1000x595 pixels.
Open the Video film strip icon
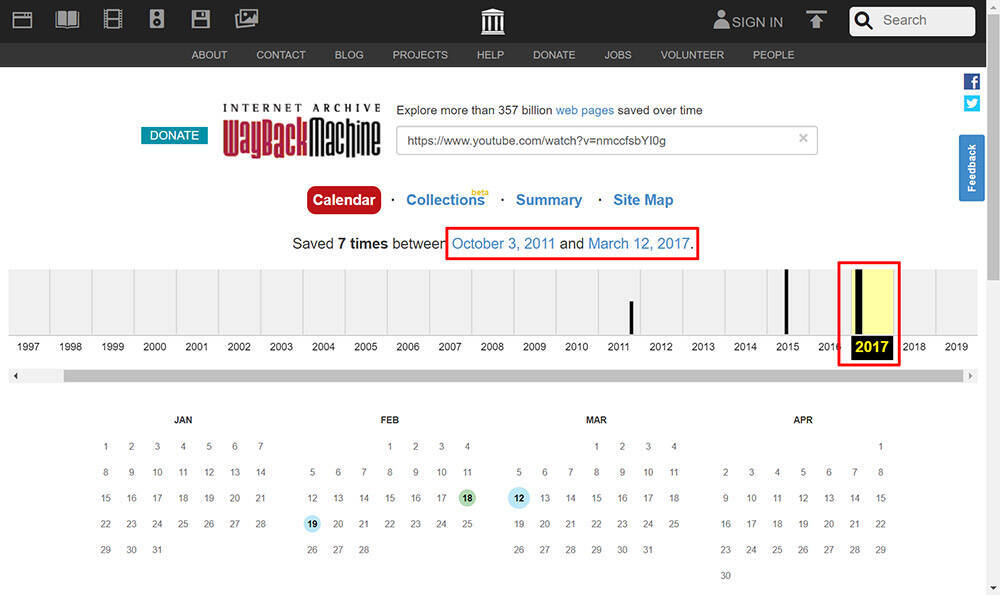tap(112, 19)
